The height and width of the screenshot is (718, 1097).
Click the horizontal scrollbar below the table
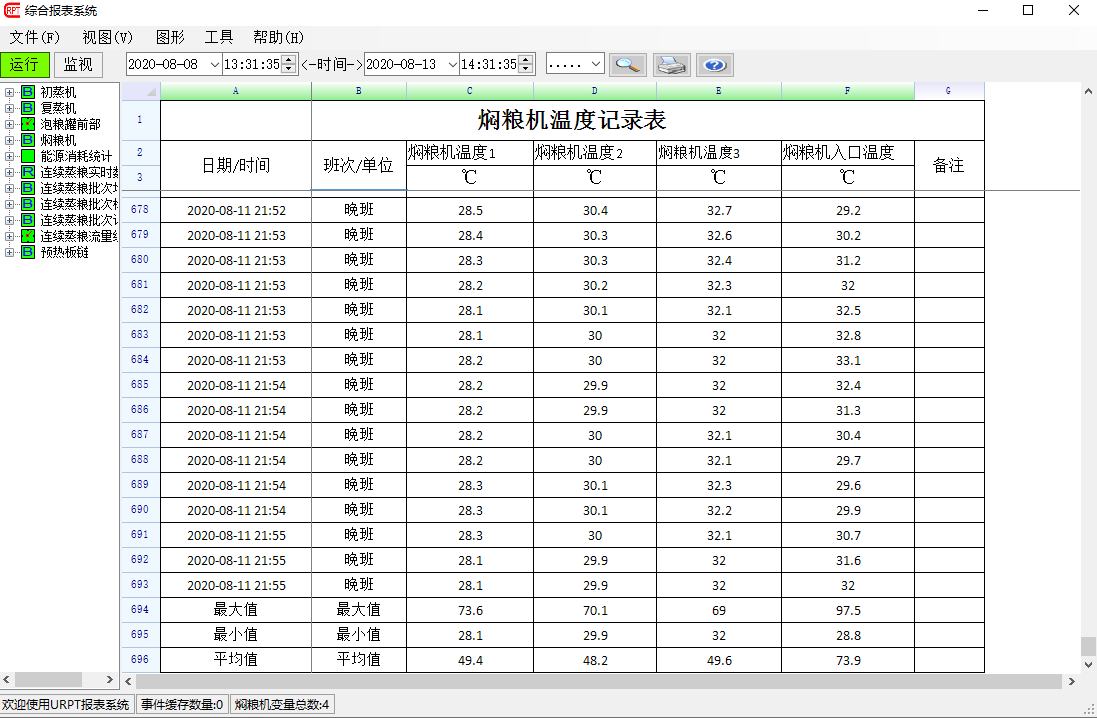(x=600, y=681)
